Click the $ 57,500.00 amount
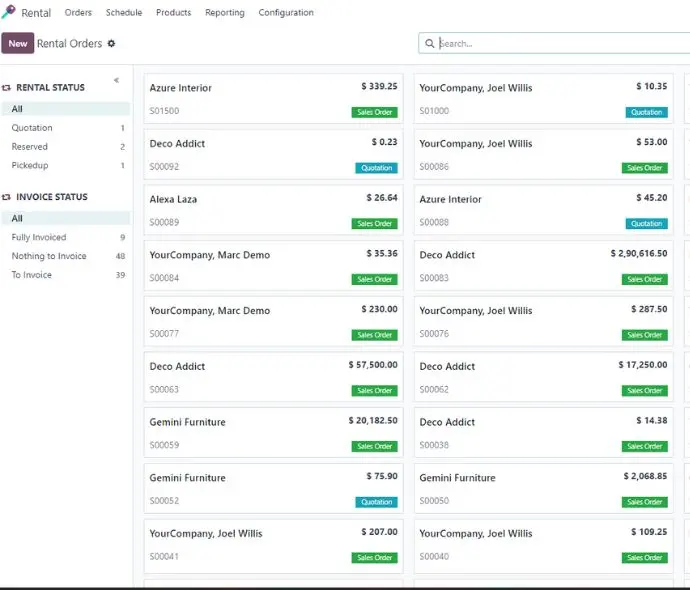The height and width of the screenshot is (590, 690). 373,365
